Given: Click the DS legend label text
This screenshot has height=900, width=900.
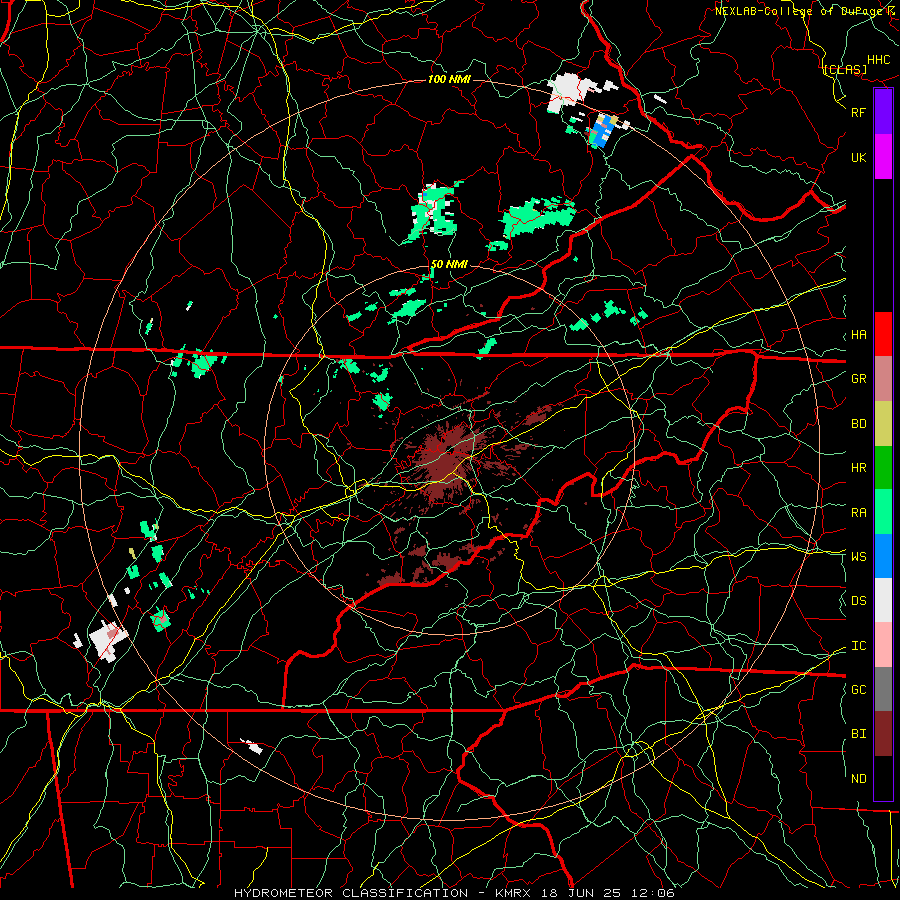Looking at the screenshot, I should tap(859, 601).
